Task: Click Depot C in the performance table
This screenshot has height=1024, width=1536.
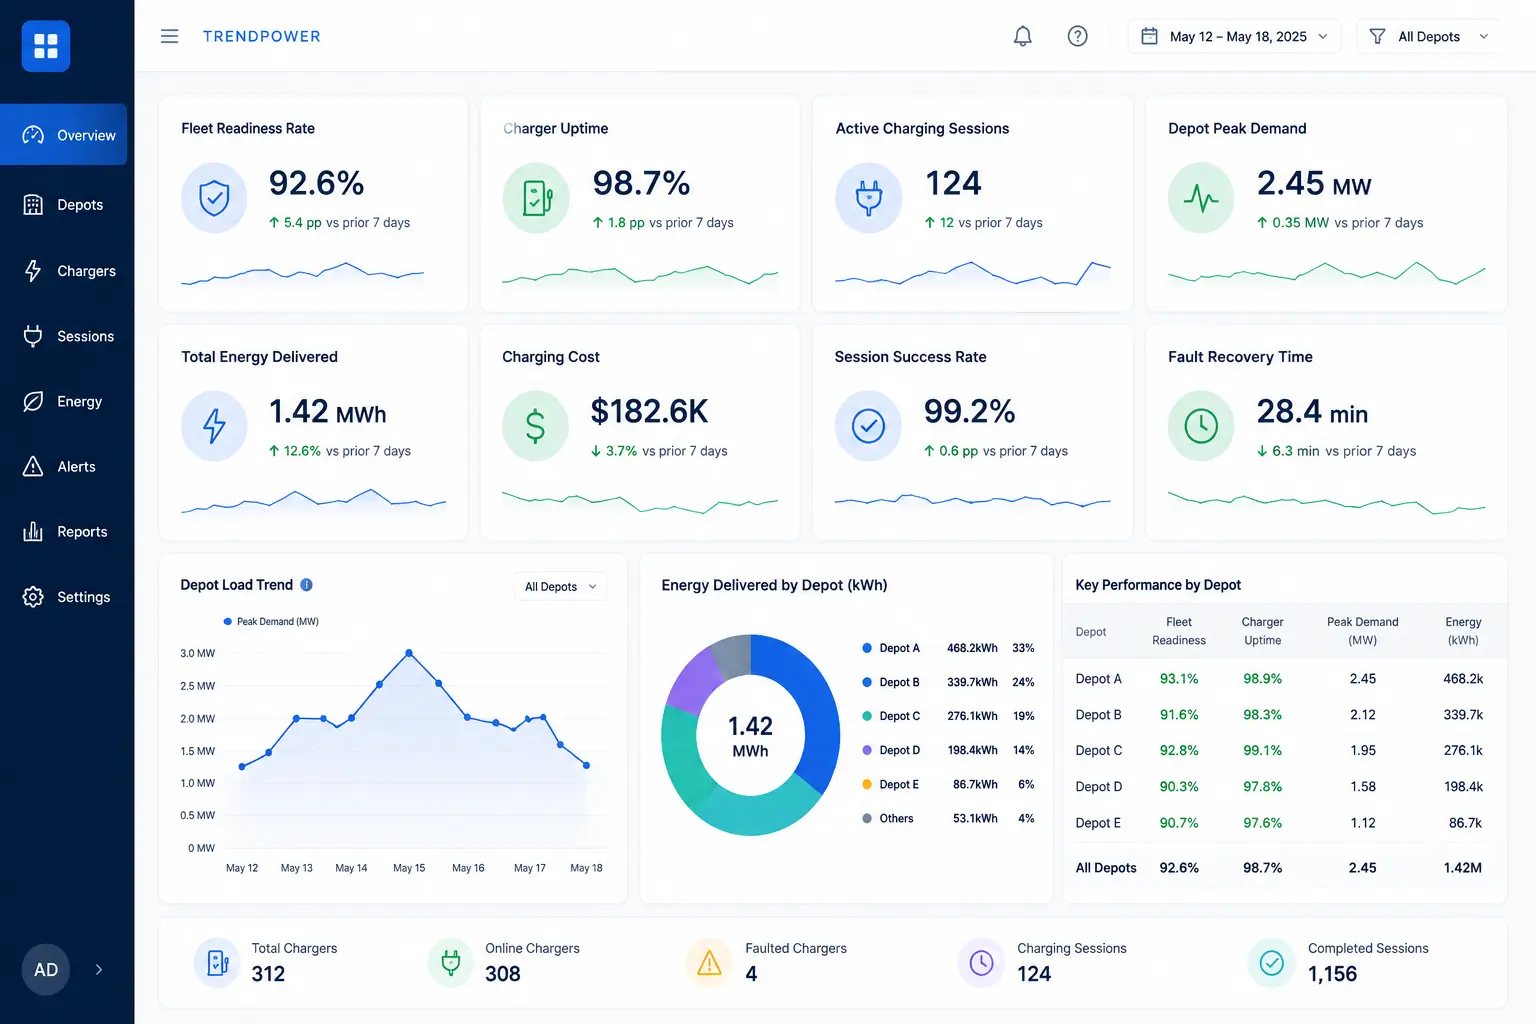Action: pyautogui.click(x=1099, y=750)
